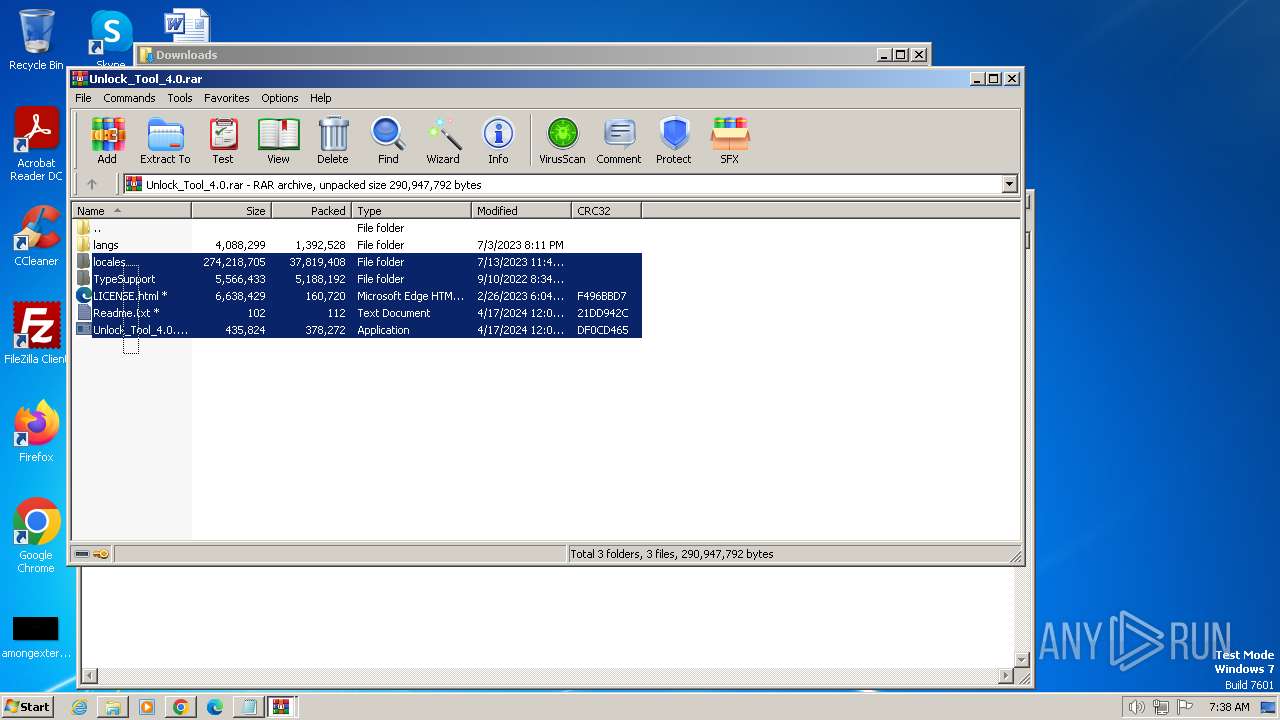Select the Unlock_Tool_4.0 application file
This screenshot has height=720, width=1280.
[x=356, y=330]
